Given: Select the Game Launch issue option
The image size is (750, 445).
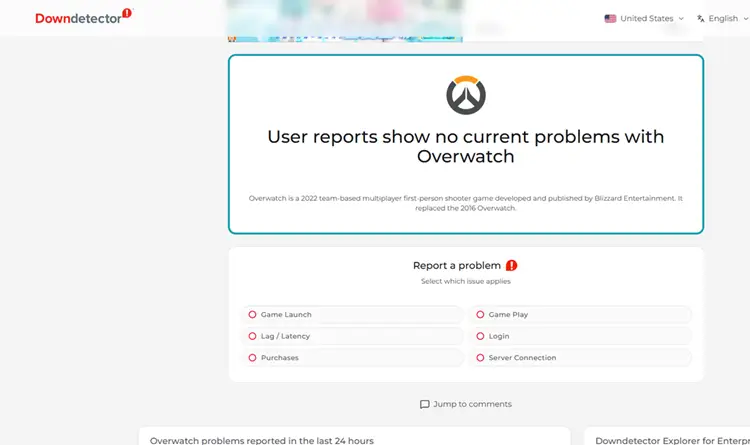Looking at the screenshot, I should (353, 314).
